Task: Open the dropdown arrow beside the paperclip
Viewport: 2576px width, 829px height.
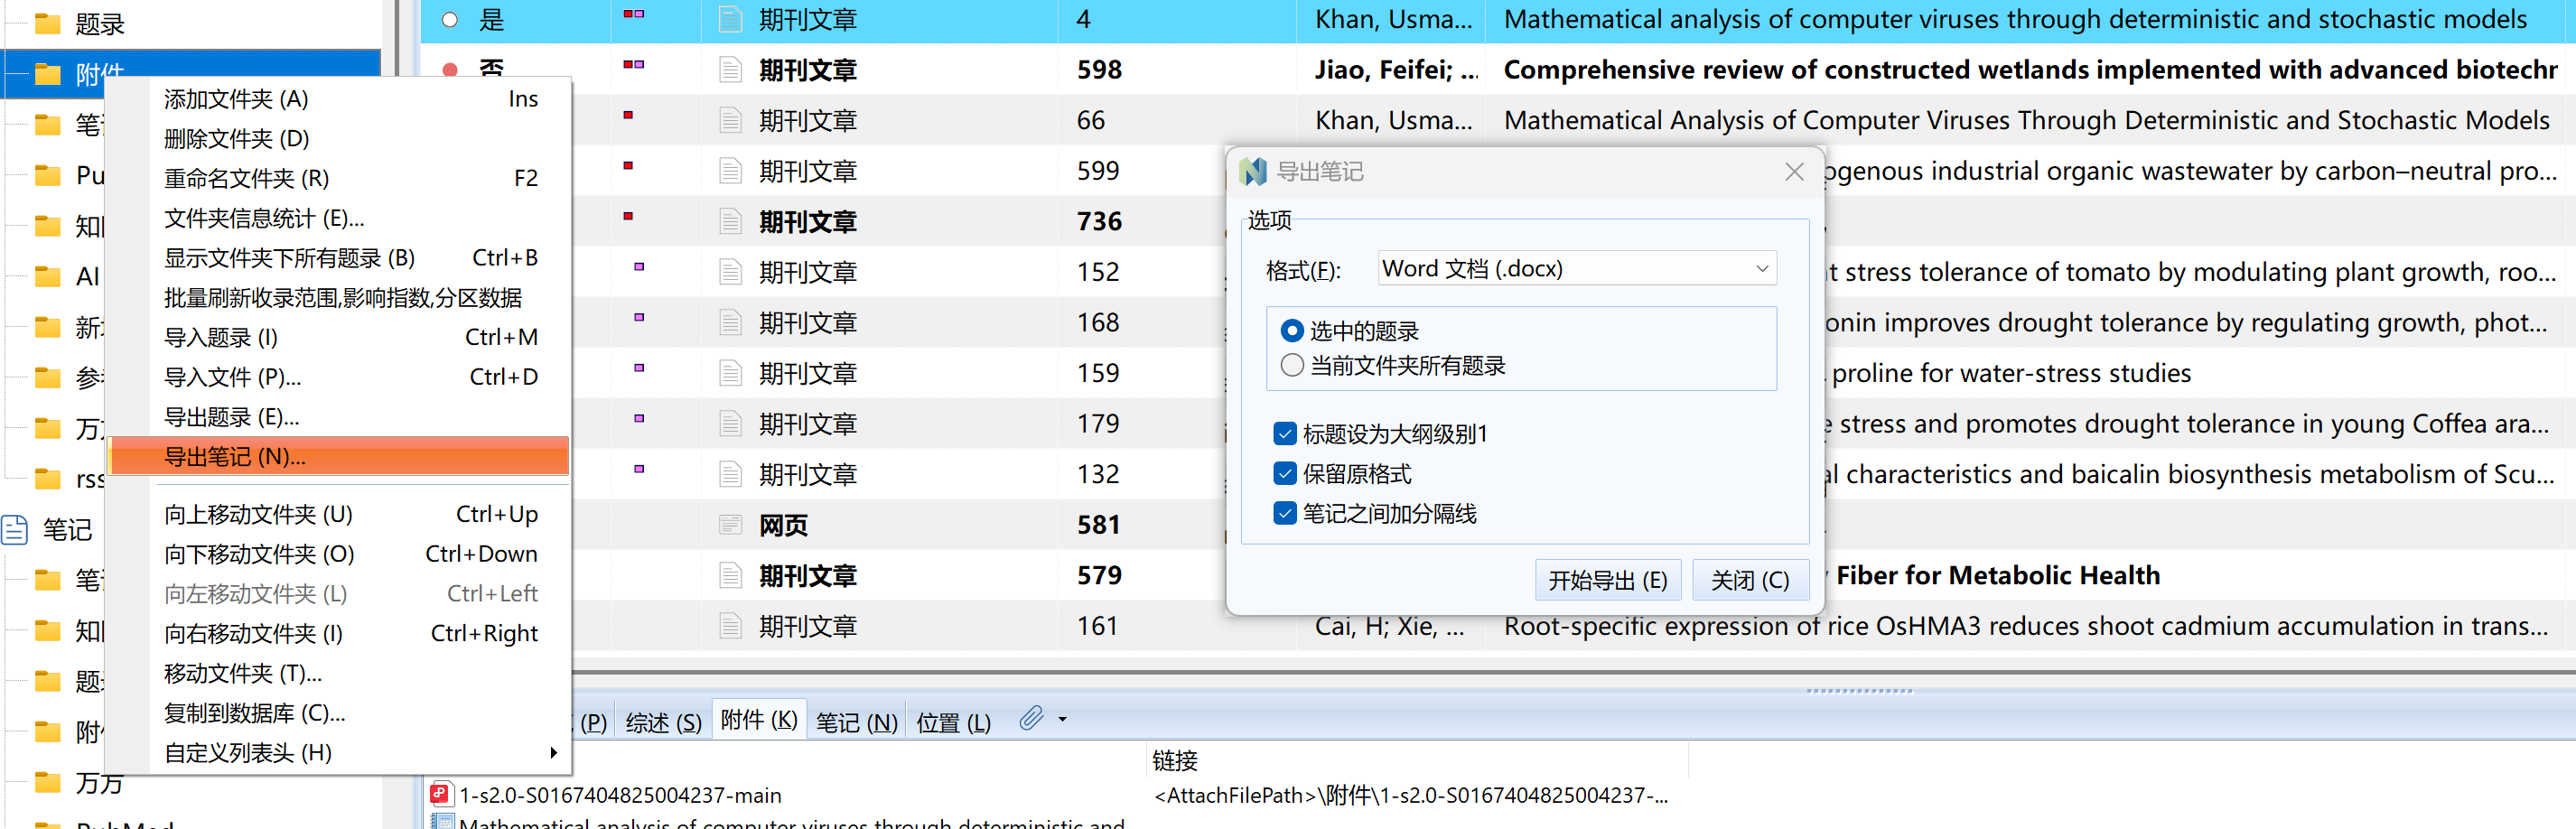Action: pos(1062,719)
